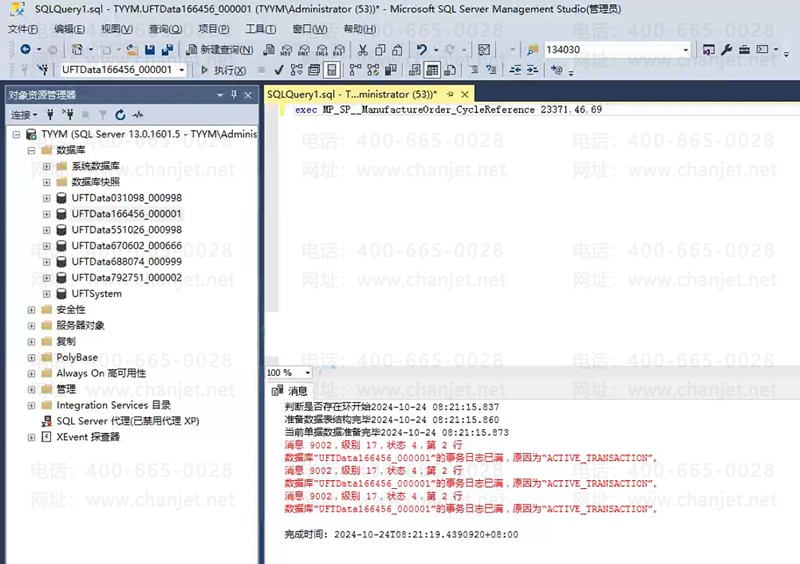The width and height of the screenshot is (800, 564).
Task: Open a new DAX query
Action: (x=339, y=50)
